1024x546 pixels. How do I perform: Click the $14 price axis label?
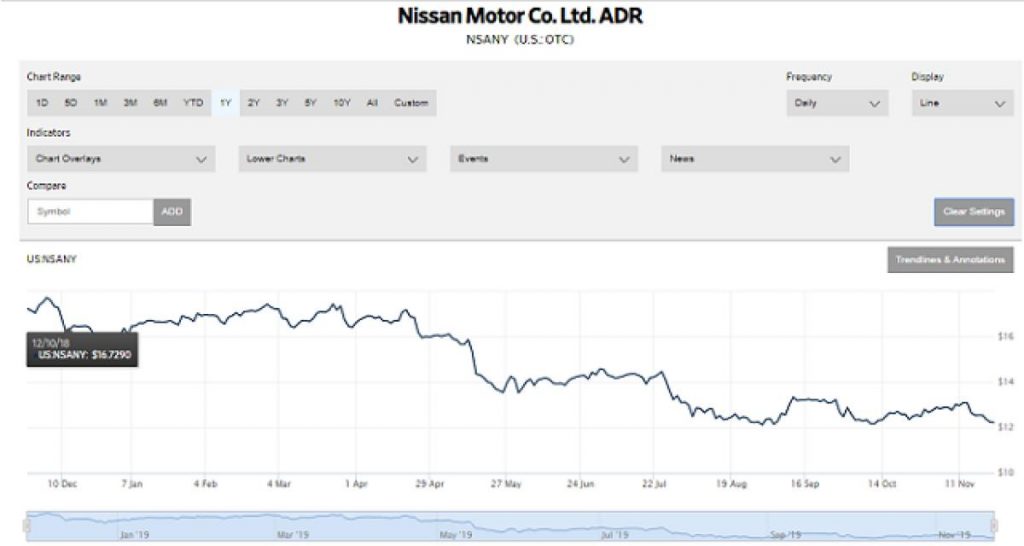pos(1006,381)
